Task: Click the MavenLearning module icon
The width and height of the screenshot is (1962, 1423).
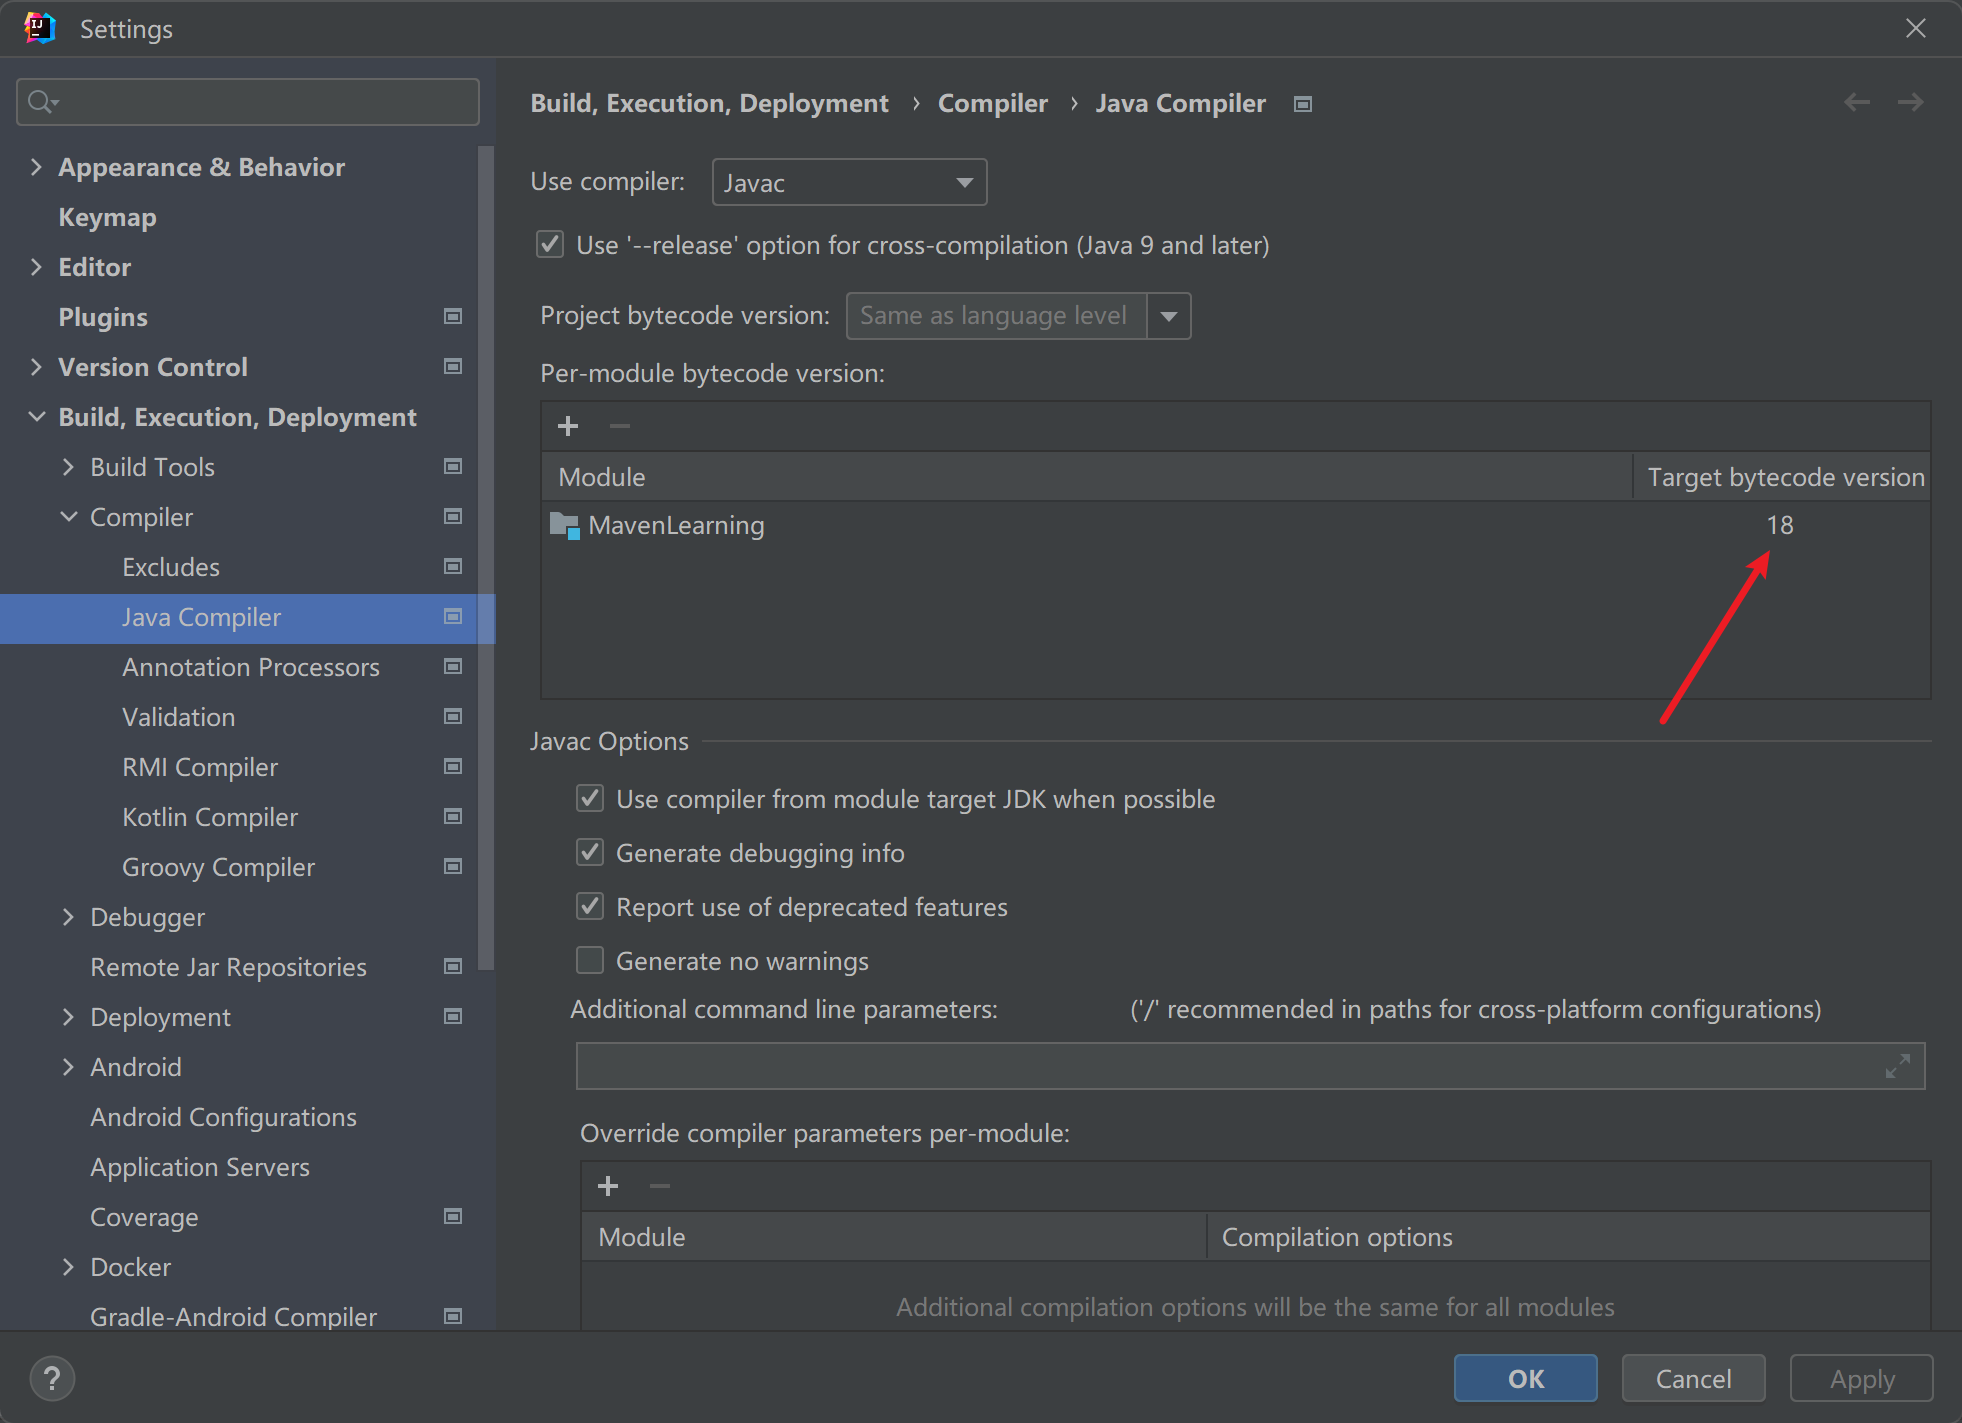Action: tap(567, 524)
